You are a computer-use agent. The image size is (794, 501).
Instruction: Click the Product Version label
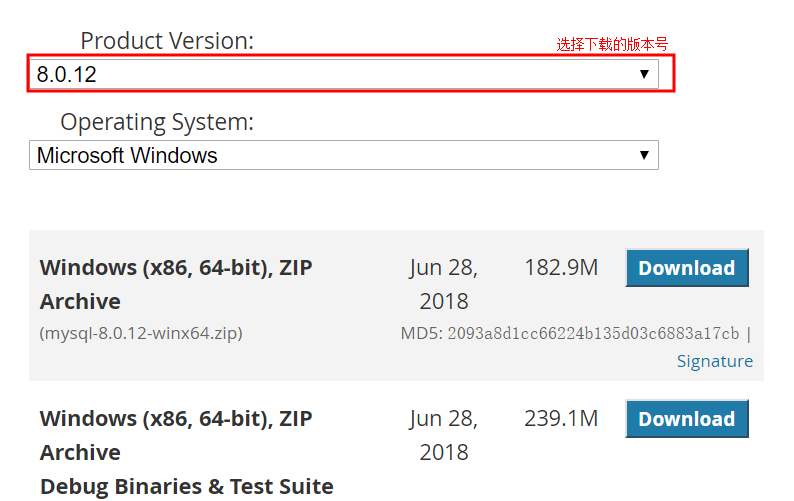167,41
